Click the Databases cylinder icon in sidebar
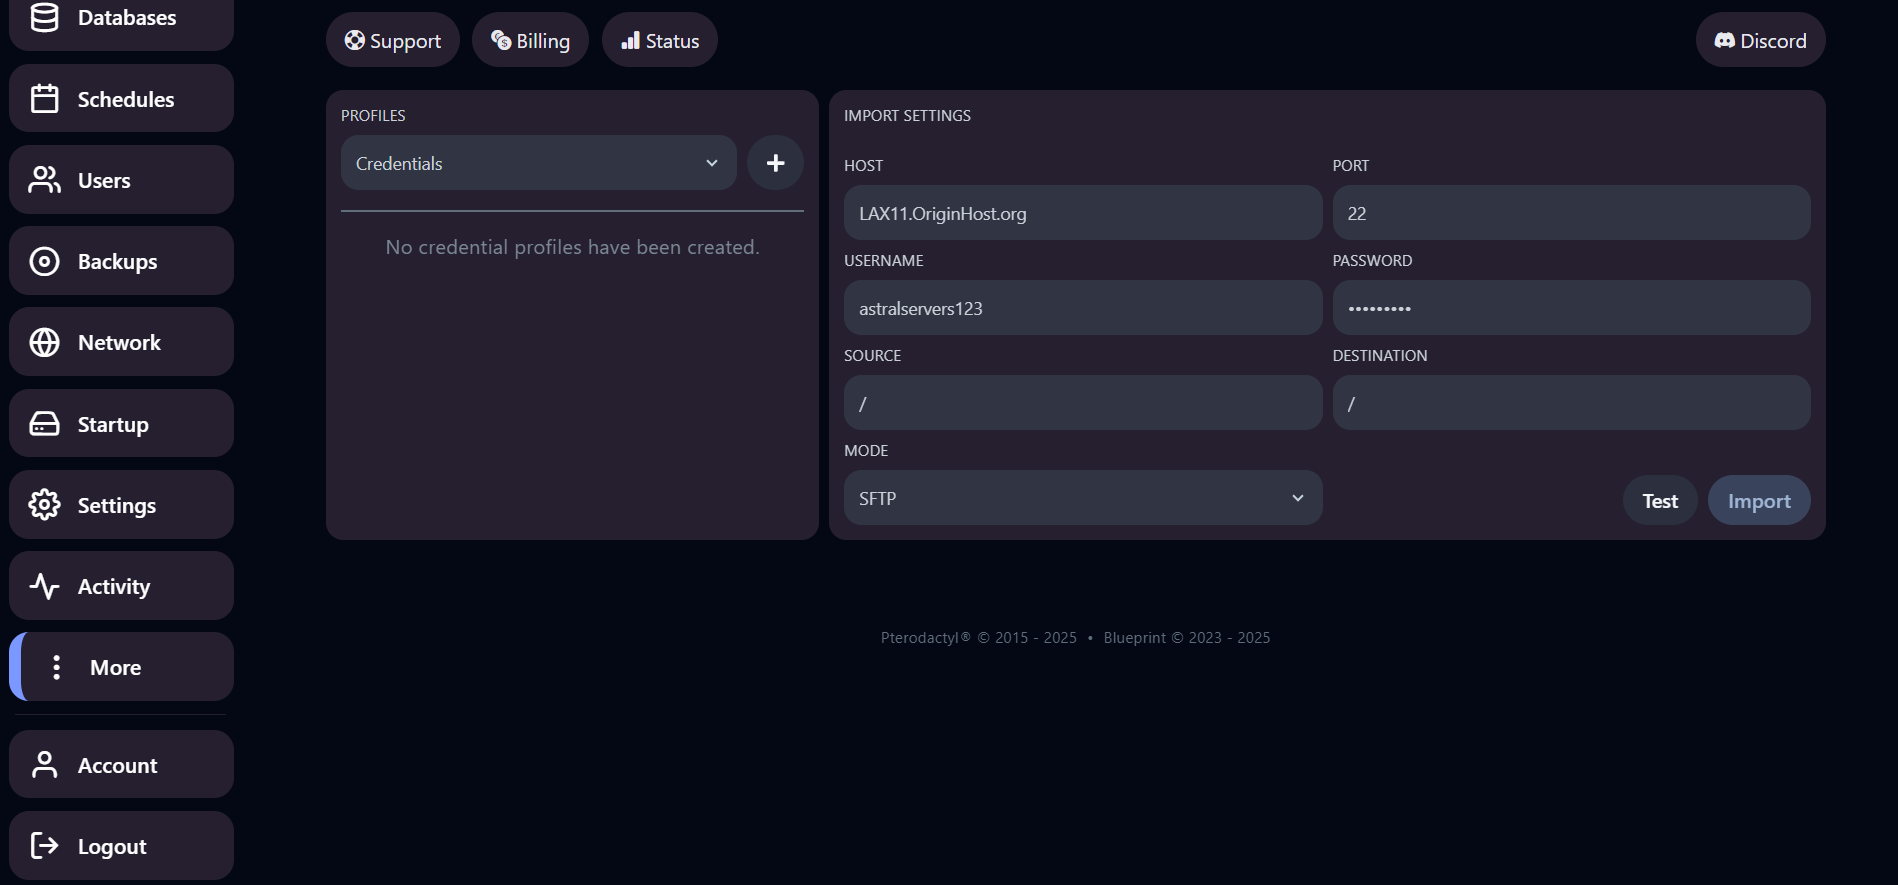This screenshot has height=885, width=1898. (x=44, y=17)
